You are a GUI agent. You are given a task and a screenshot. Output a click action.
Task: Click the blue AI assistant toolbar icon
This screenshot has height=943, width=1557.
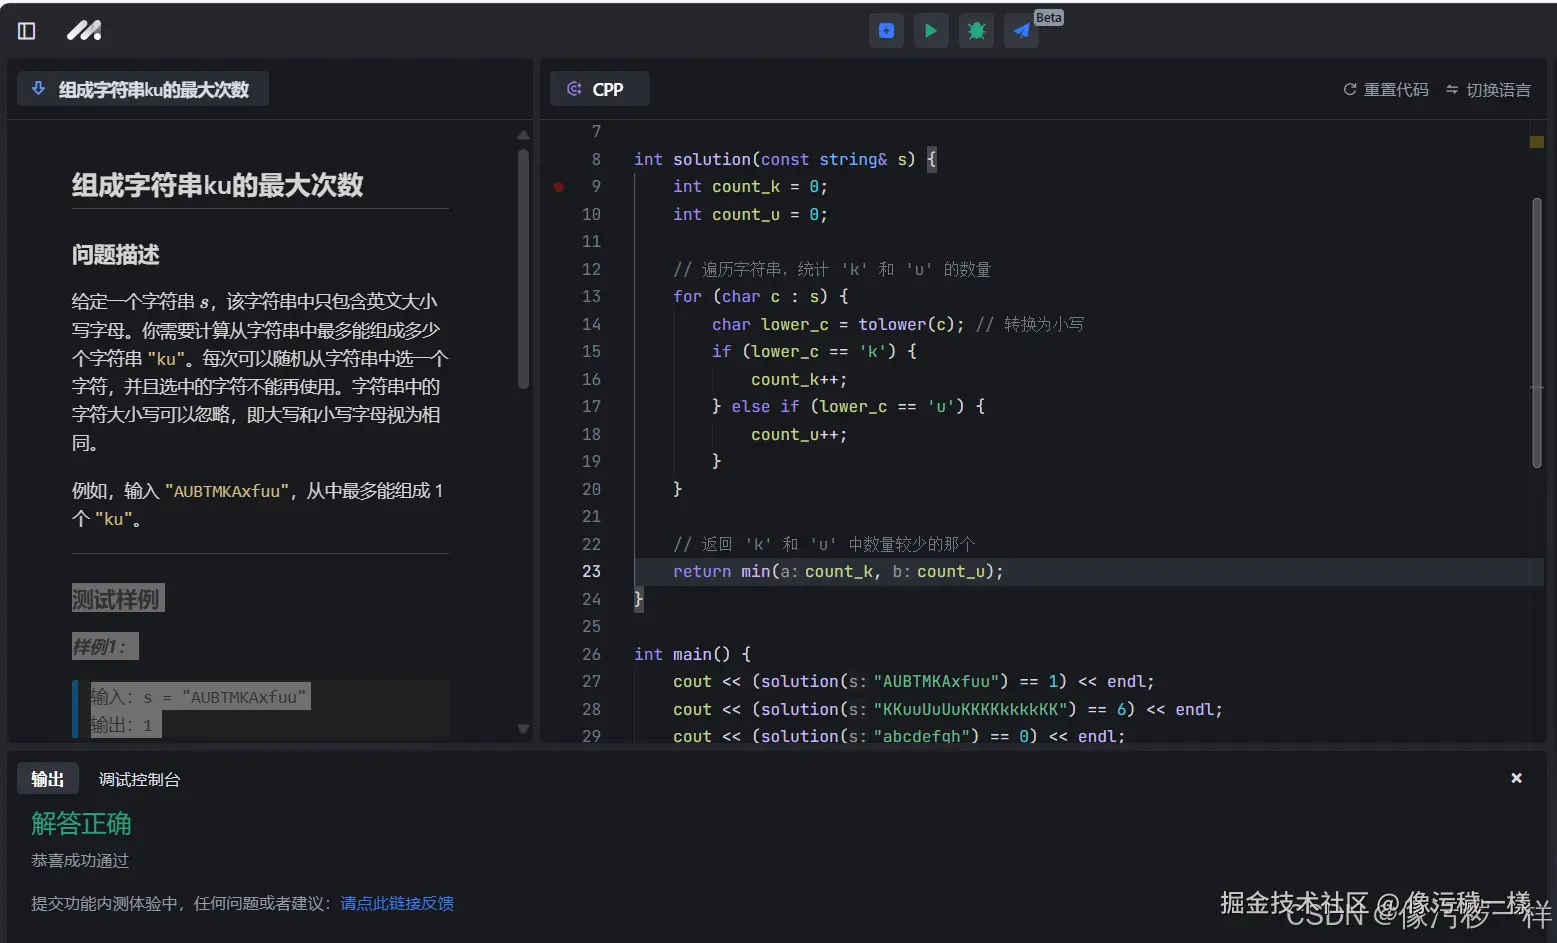click(x=886, y=31)
